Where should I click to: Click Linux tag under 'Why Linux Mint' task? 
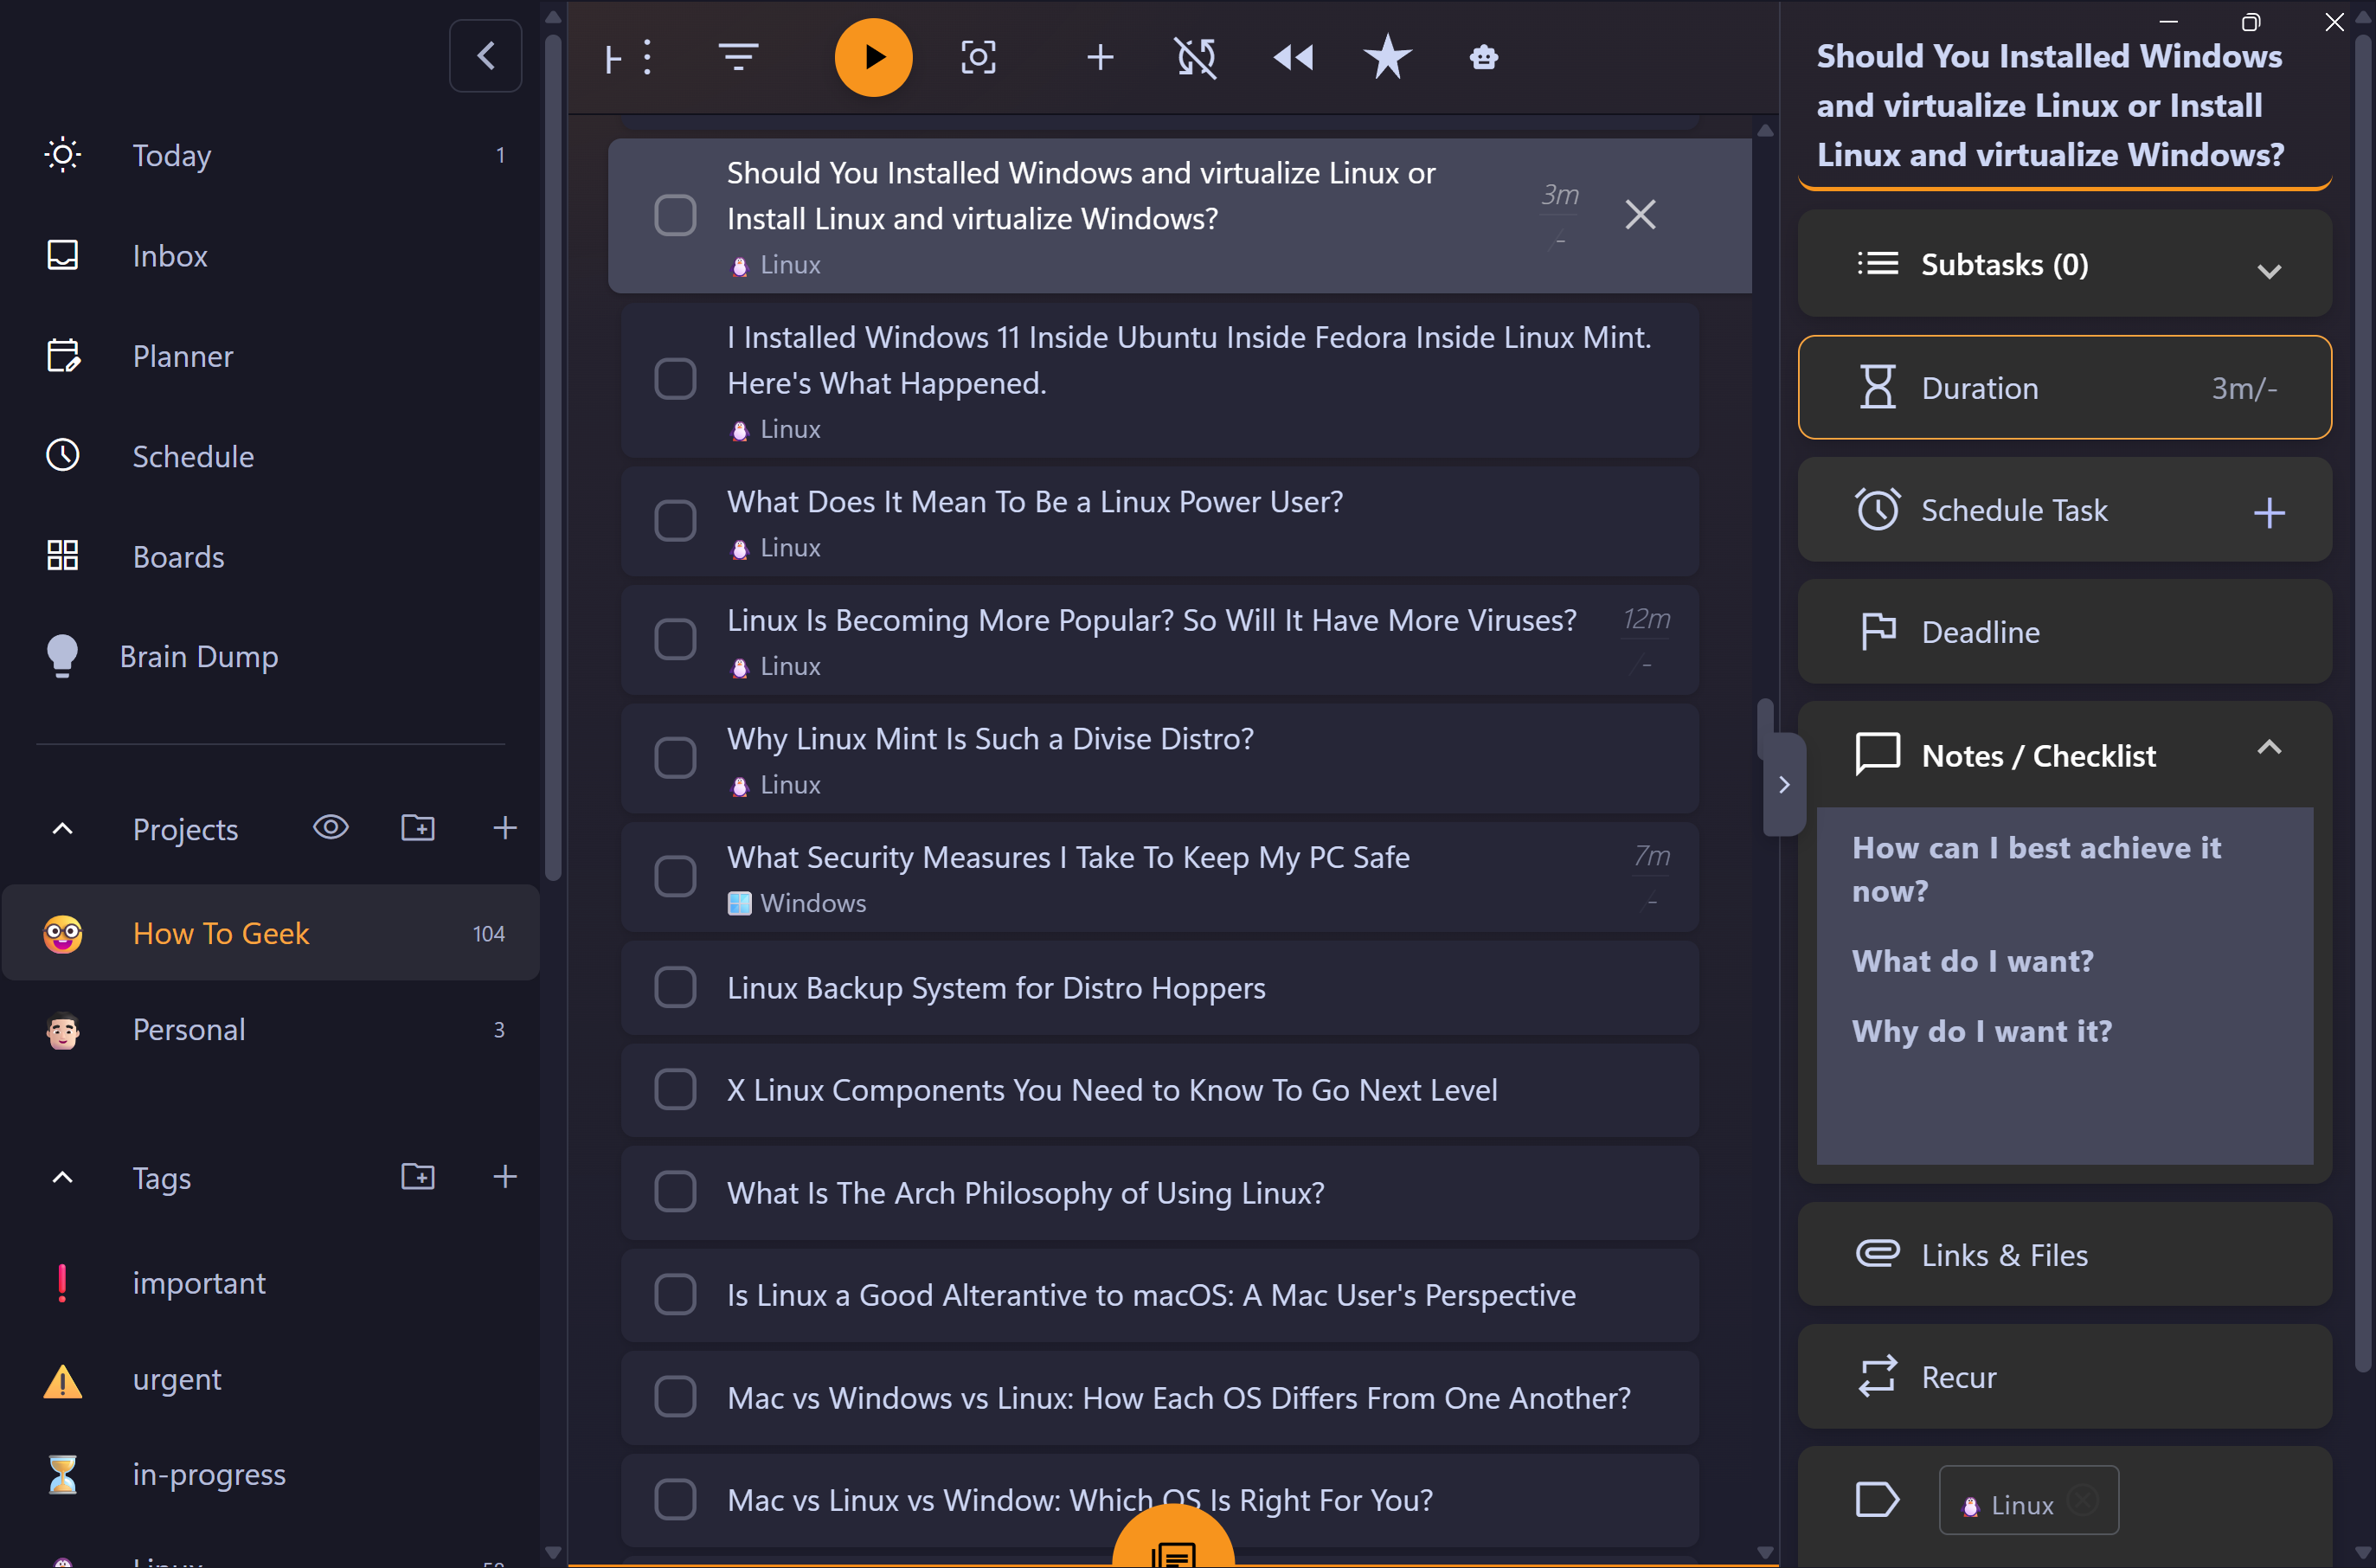pyautogui.click(x=776, y=785)
